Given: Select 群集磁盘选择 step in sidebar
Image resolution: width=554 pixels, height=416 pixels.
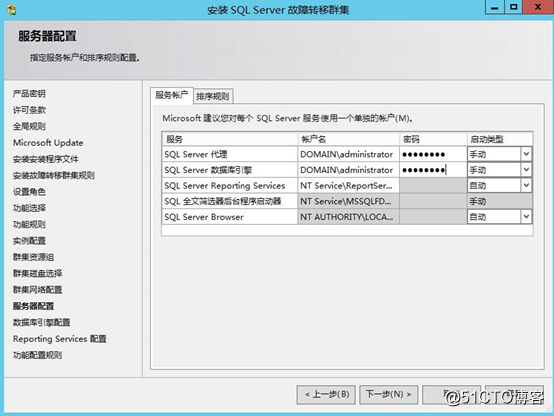Looking at the screenshot, I should click(x=37, y=273).
